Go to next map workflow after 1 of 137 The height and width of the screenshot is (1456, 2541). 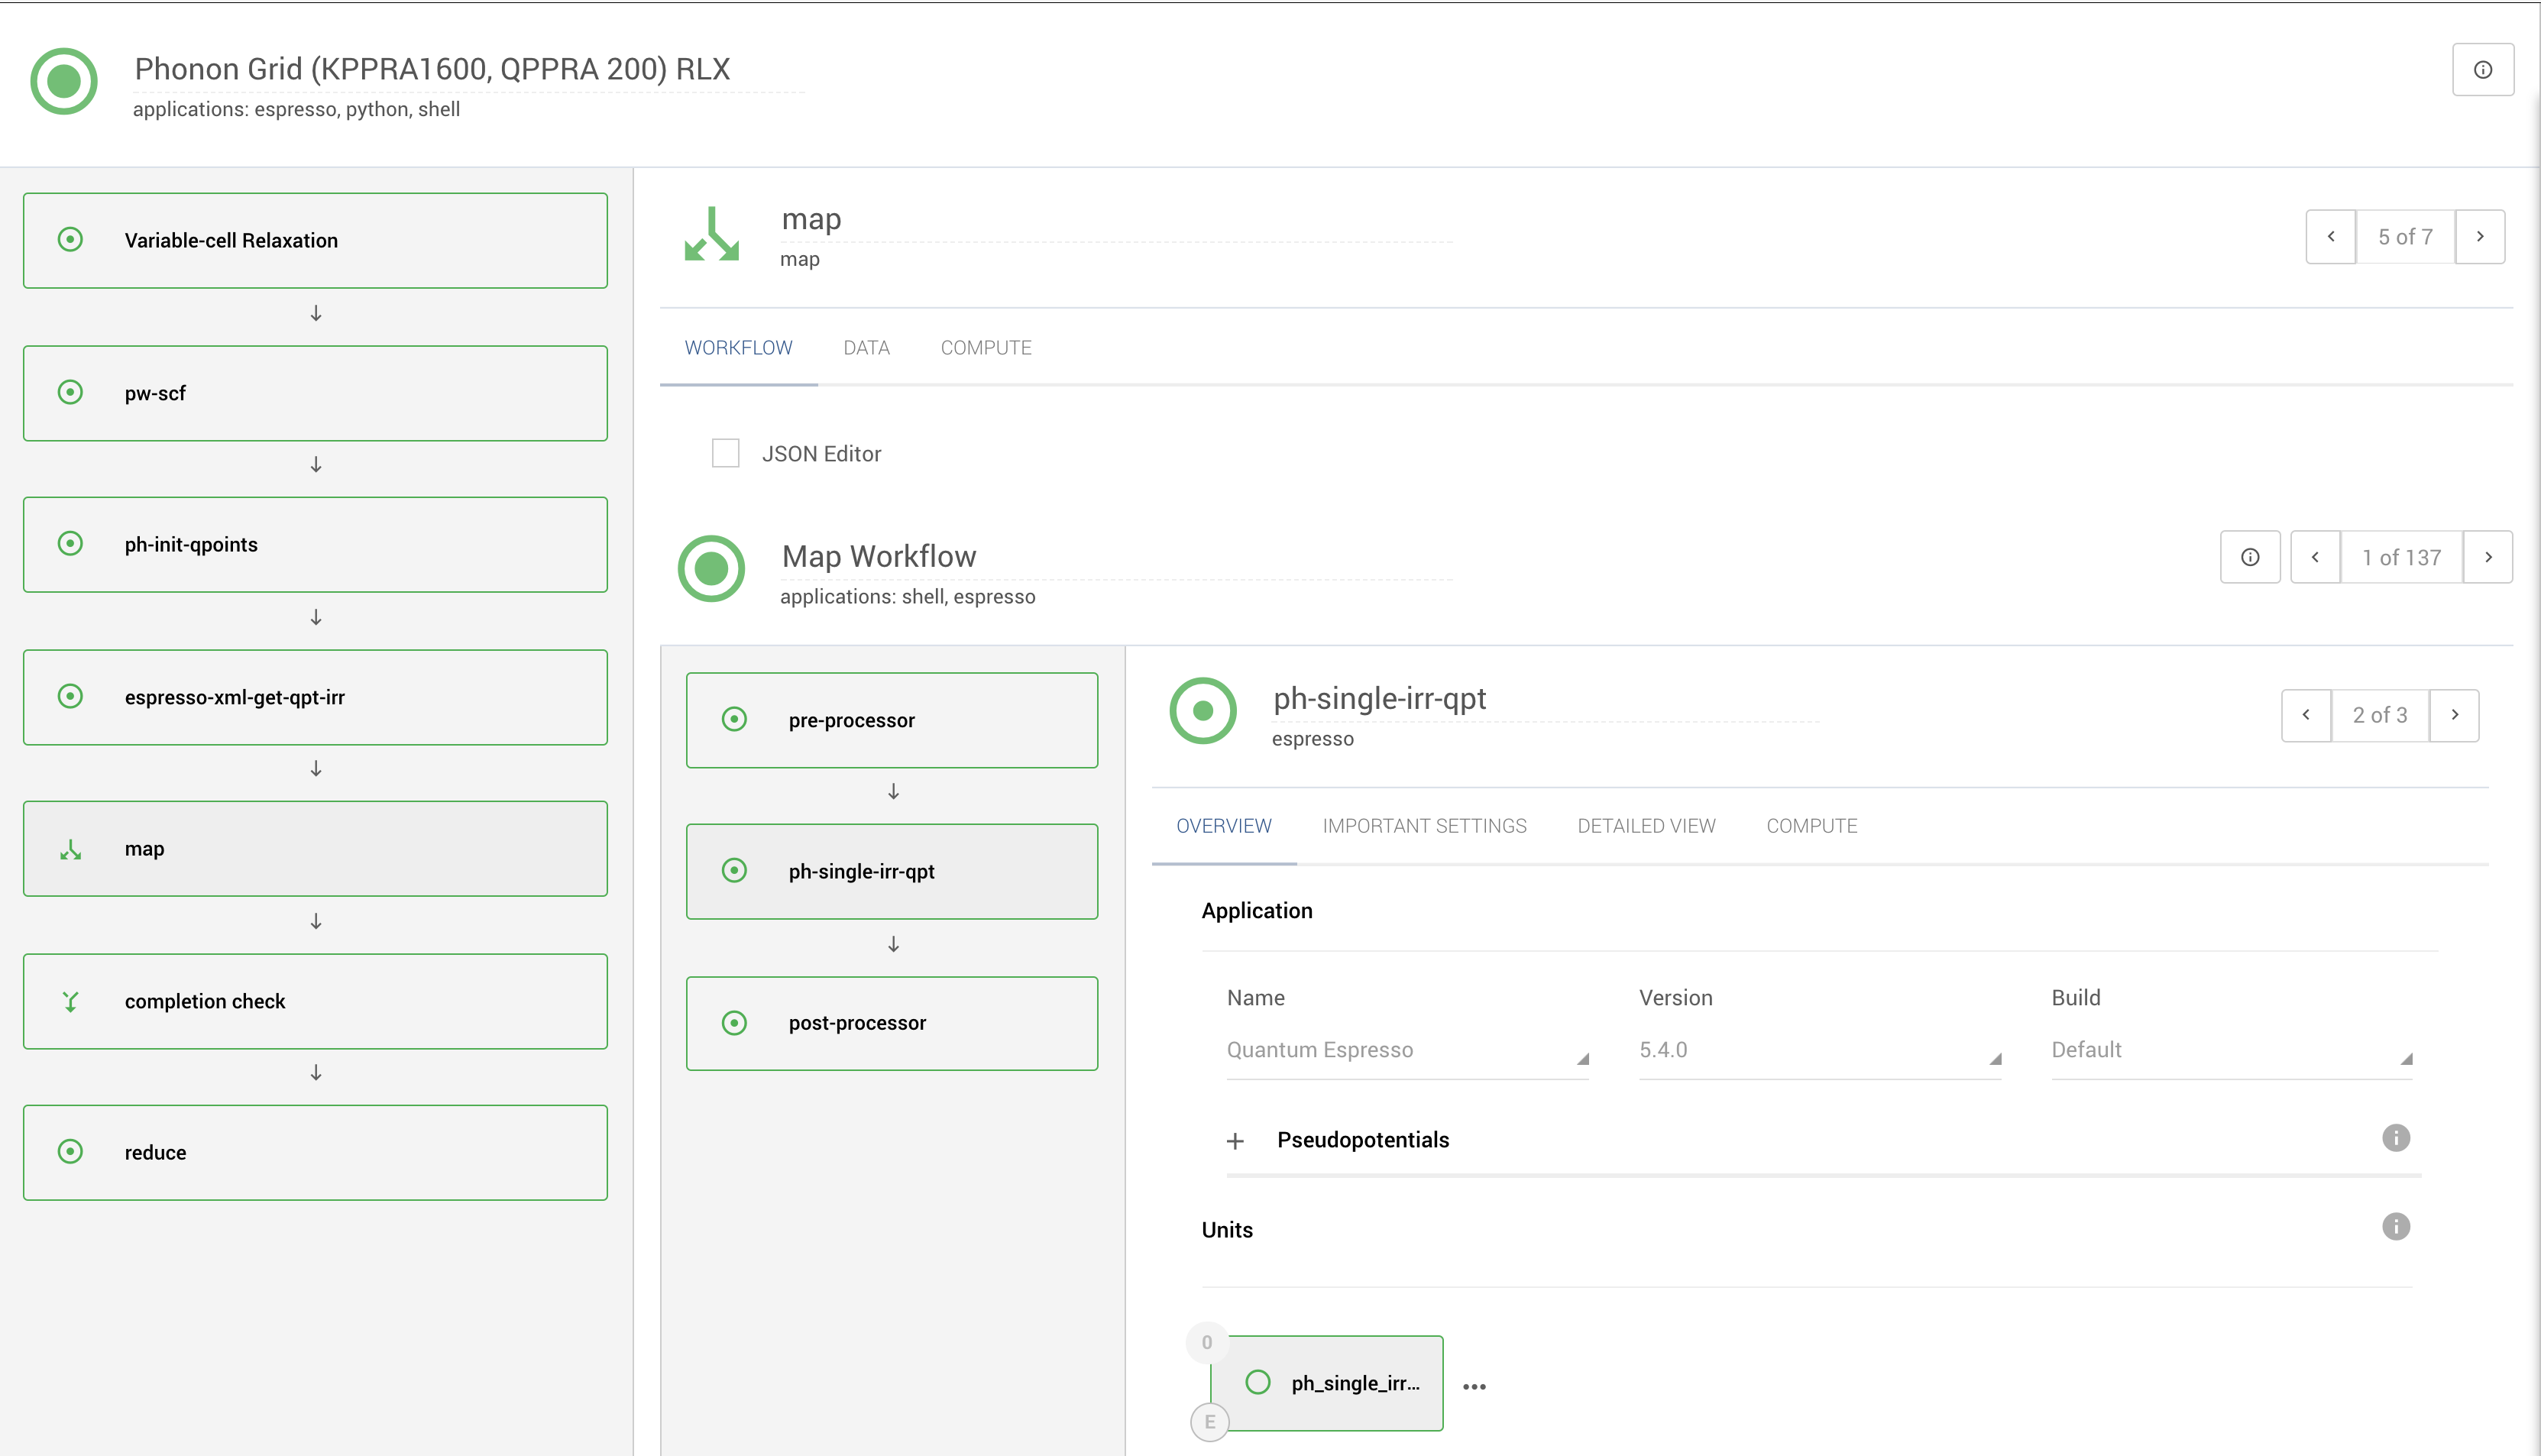pos(2488,557)
